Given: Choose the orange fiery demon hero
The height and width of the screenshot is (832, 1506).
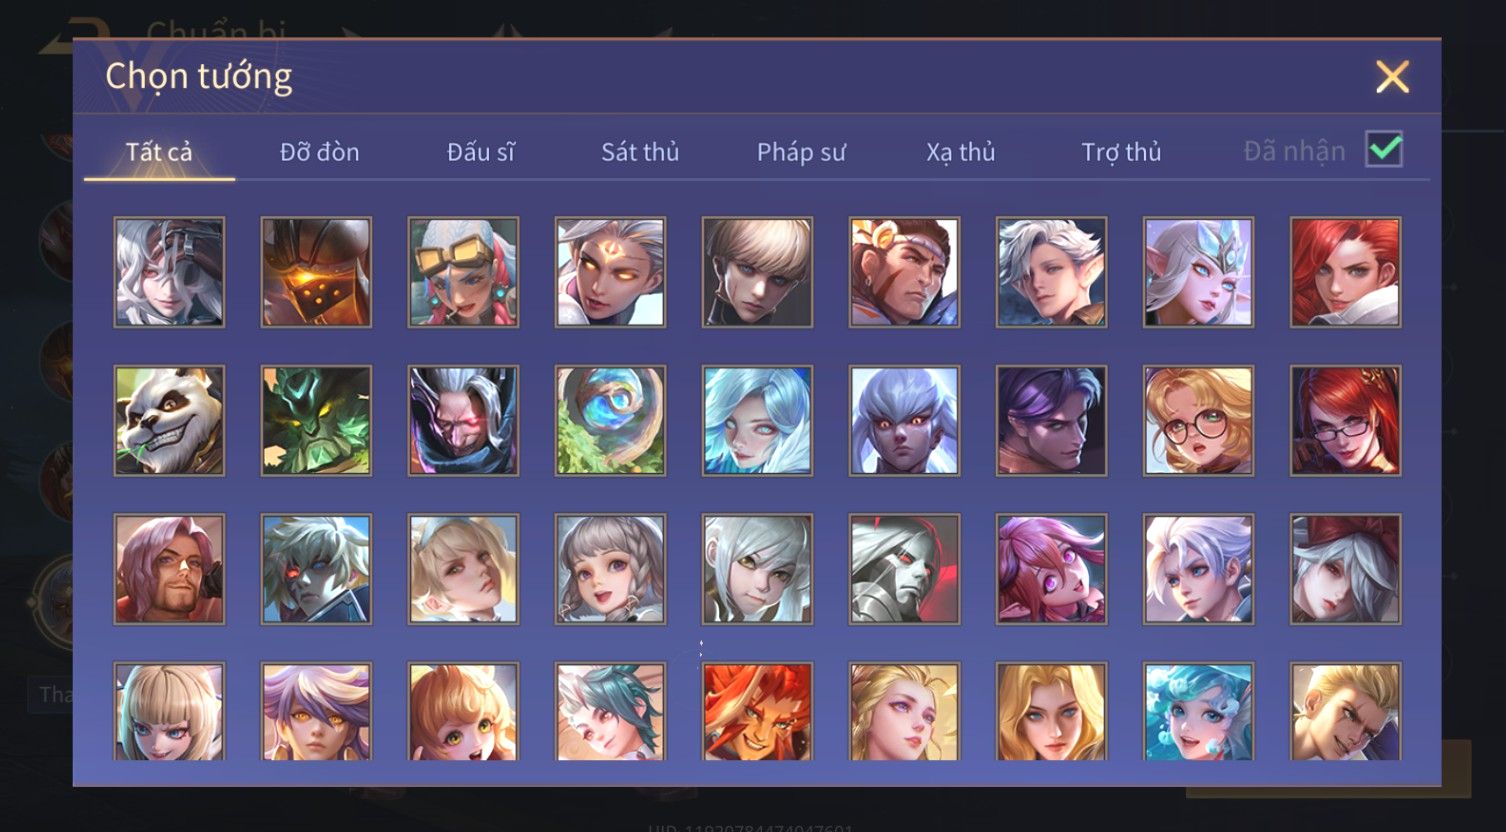Looking at the screenshot, I should 757,712.
